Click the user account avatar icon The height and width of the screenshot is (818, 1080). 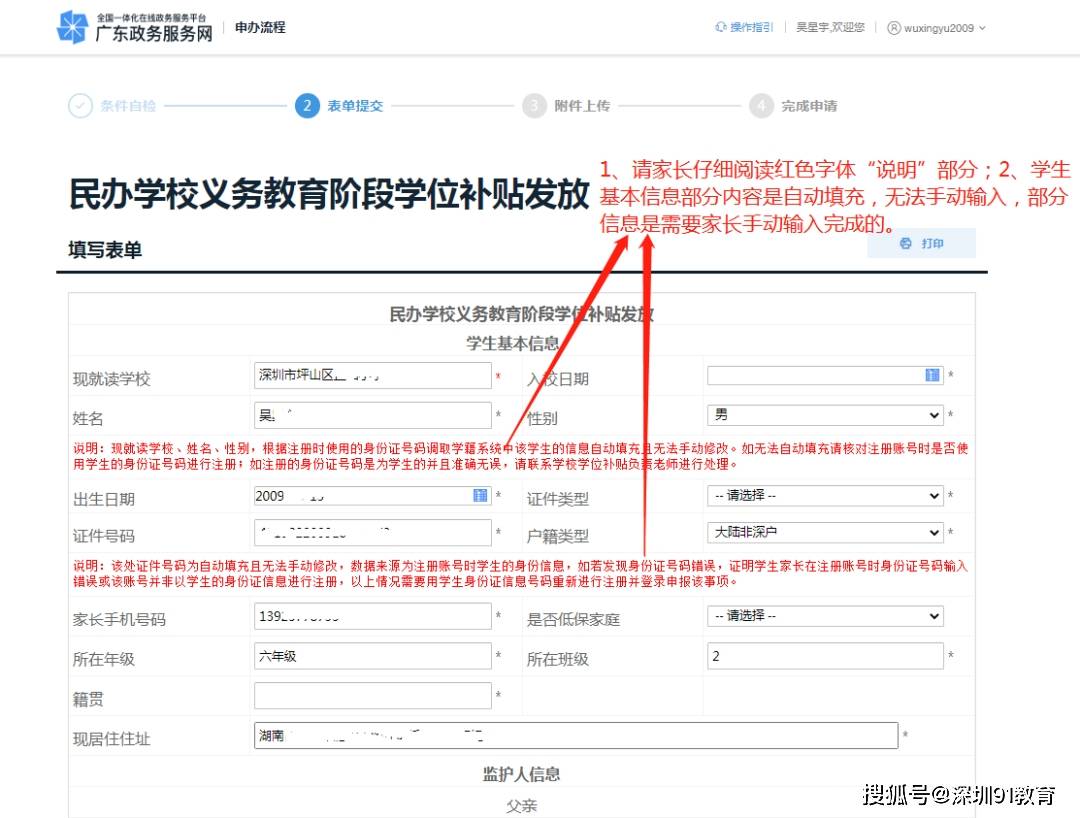[x=894, y=28]
